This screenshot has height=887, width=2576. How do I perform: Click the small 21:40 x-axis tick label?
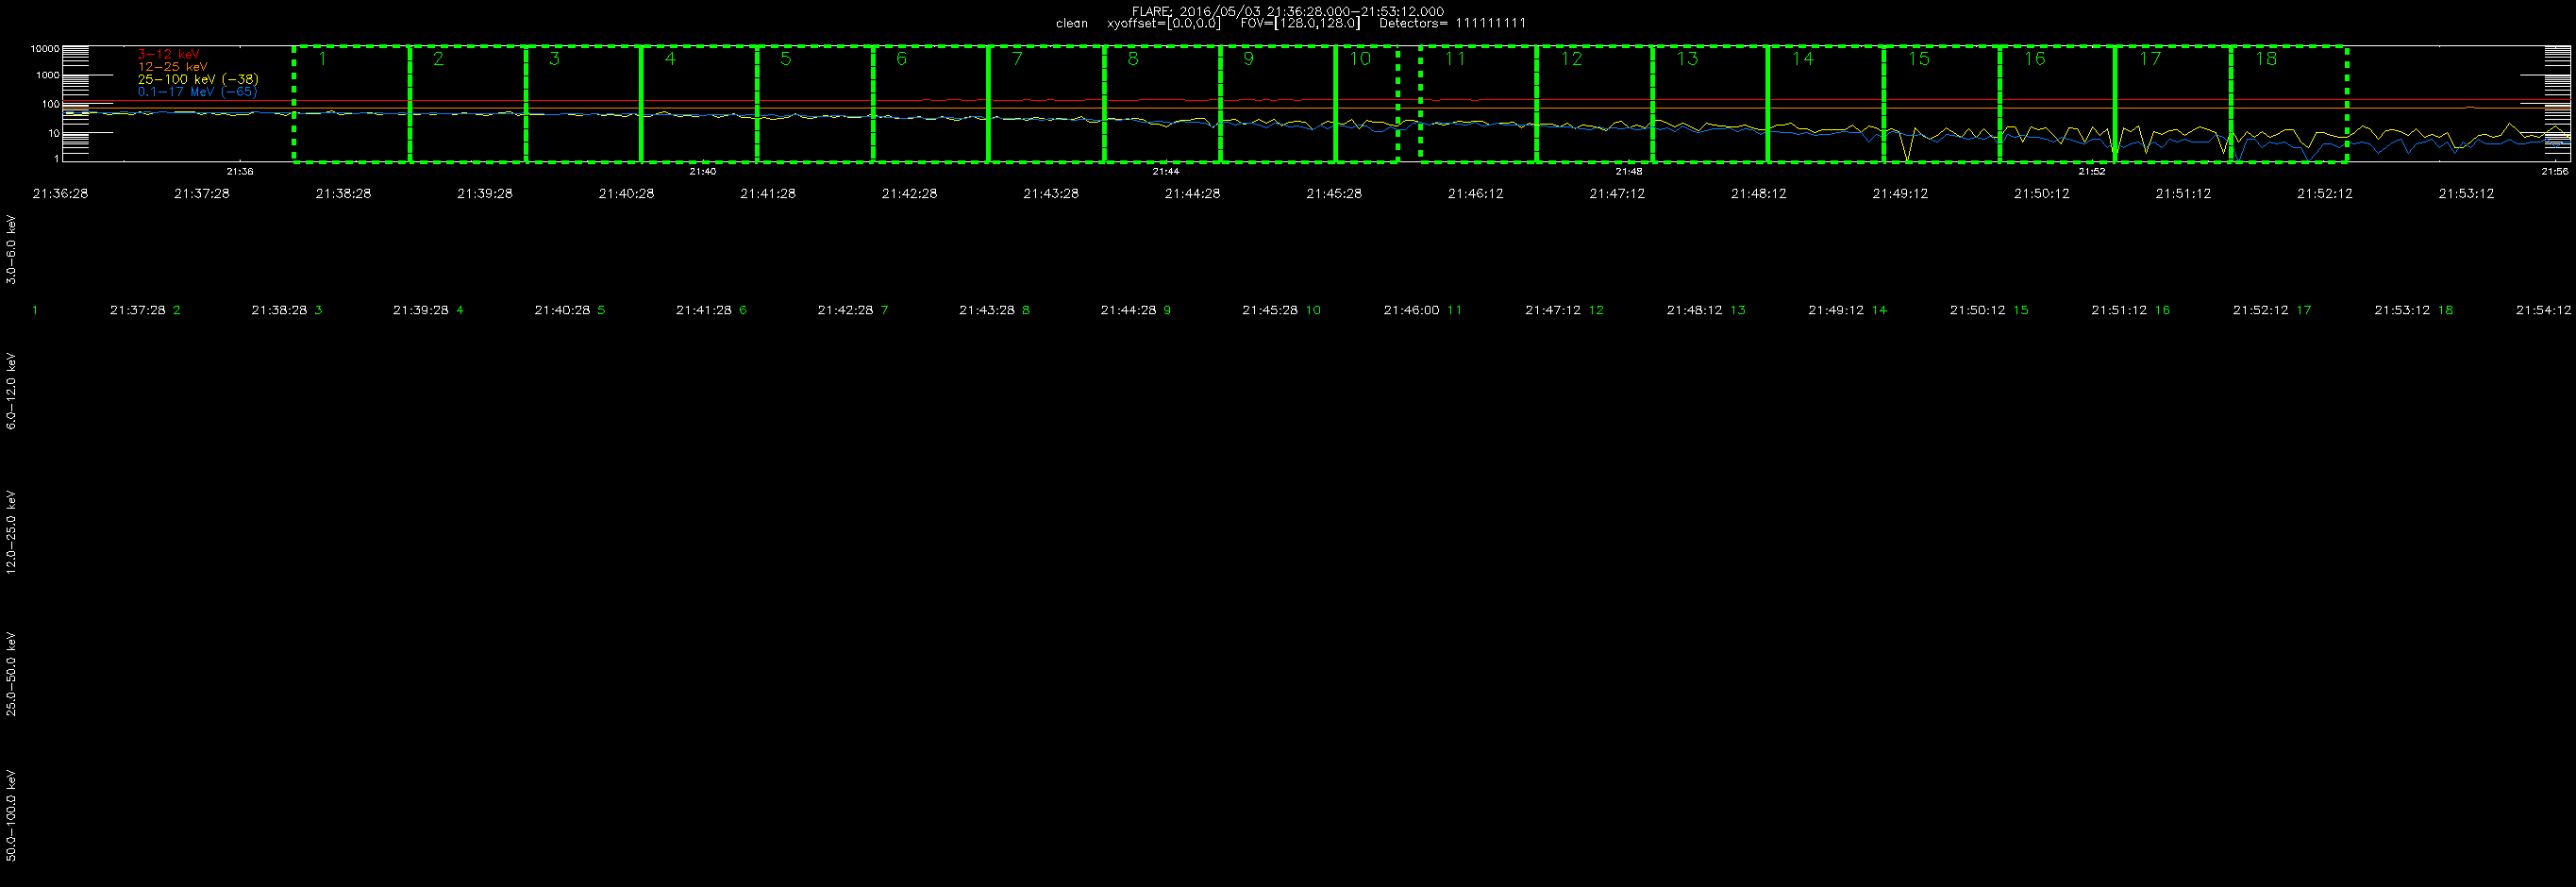coord(703,172)
